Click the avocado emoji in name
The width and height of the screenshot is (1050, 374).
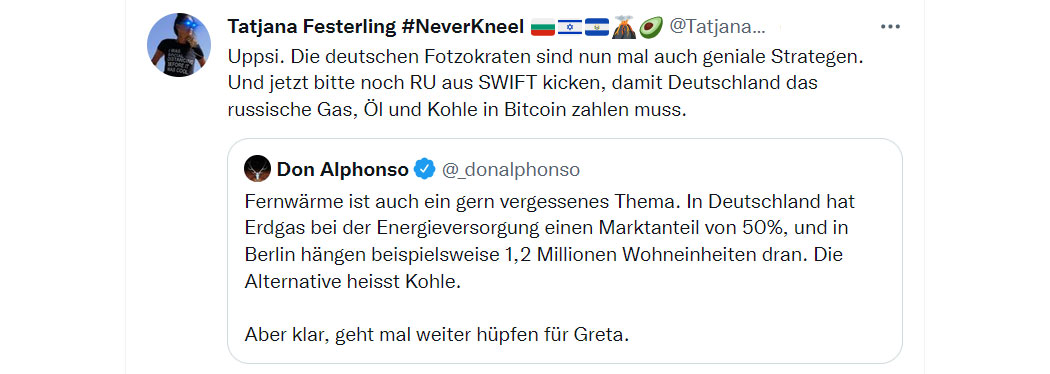point(650,27)
